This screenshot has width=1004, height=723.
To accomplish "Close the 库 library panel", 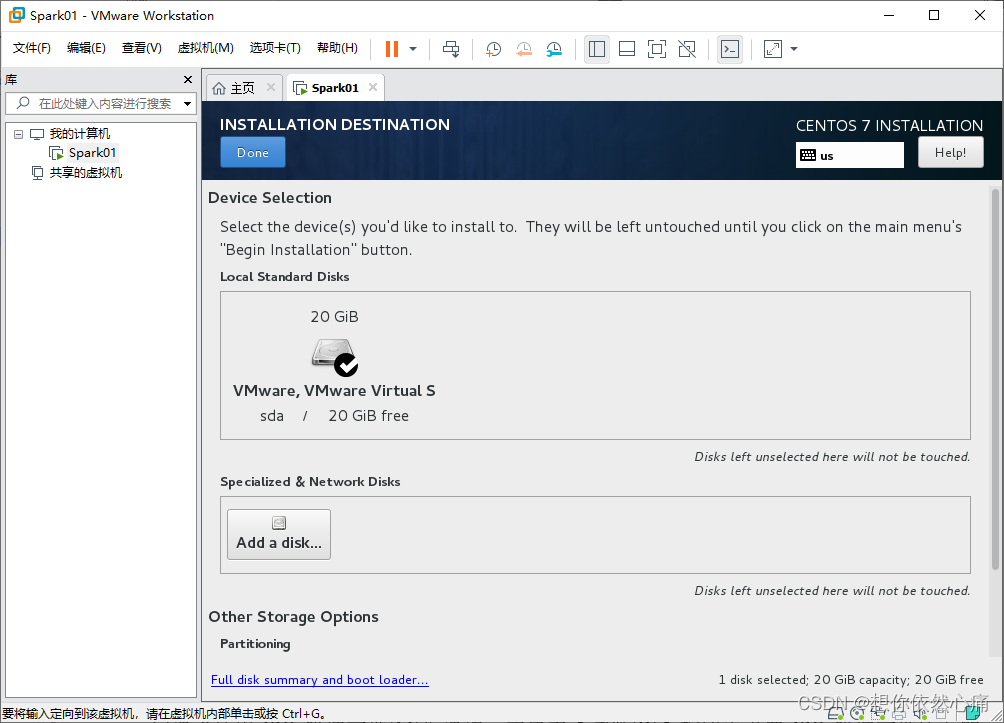I will click(x=188, y=79).
